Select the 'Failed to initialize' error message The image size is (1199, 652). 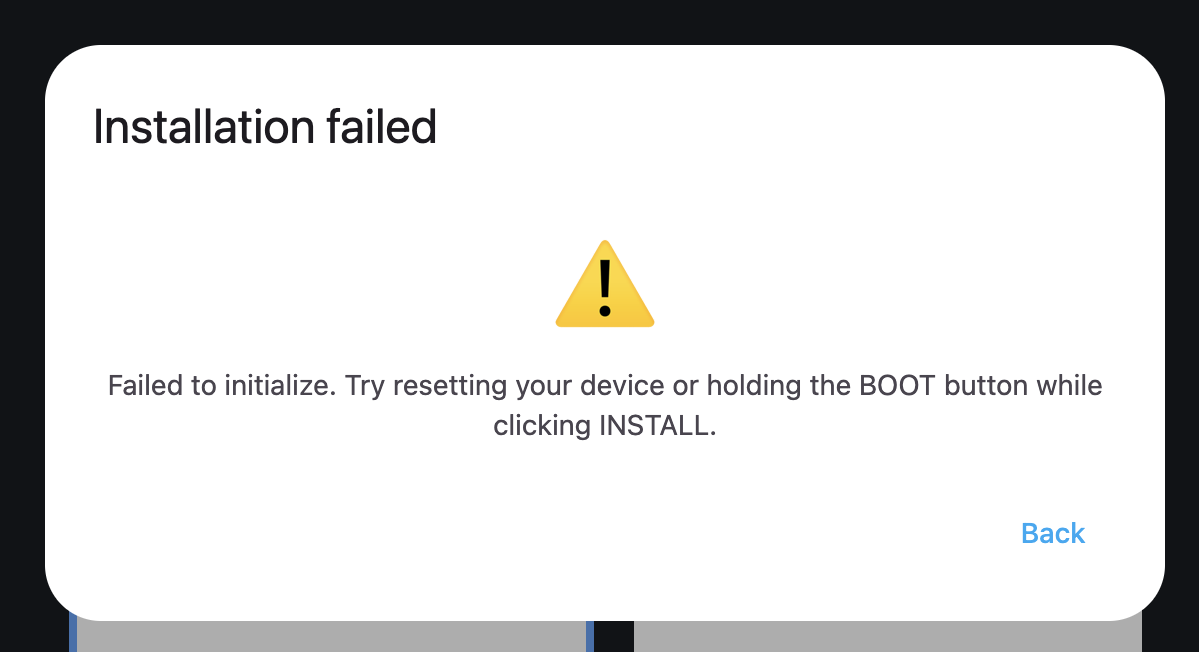coord(605,405)
